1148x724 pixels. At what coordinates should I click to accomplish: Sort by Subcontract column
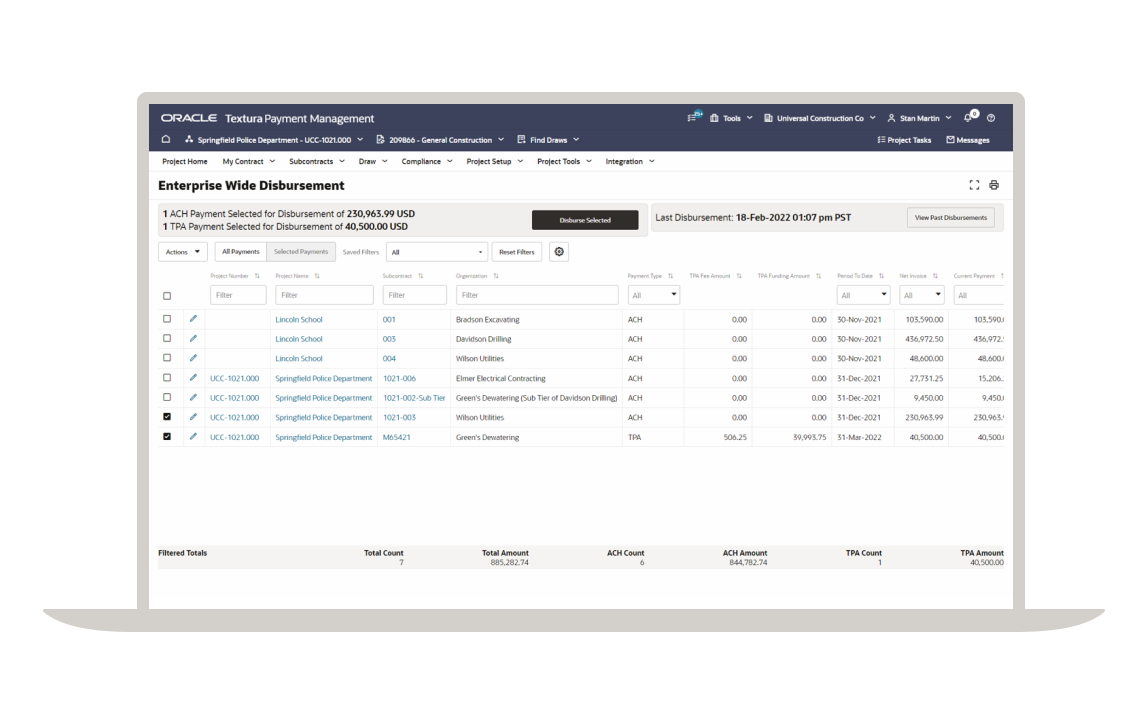[x=420, y=276]
